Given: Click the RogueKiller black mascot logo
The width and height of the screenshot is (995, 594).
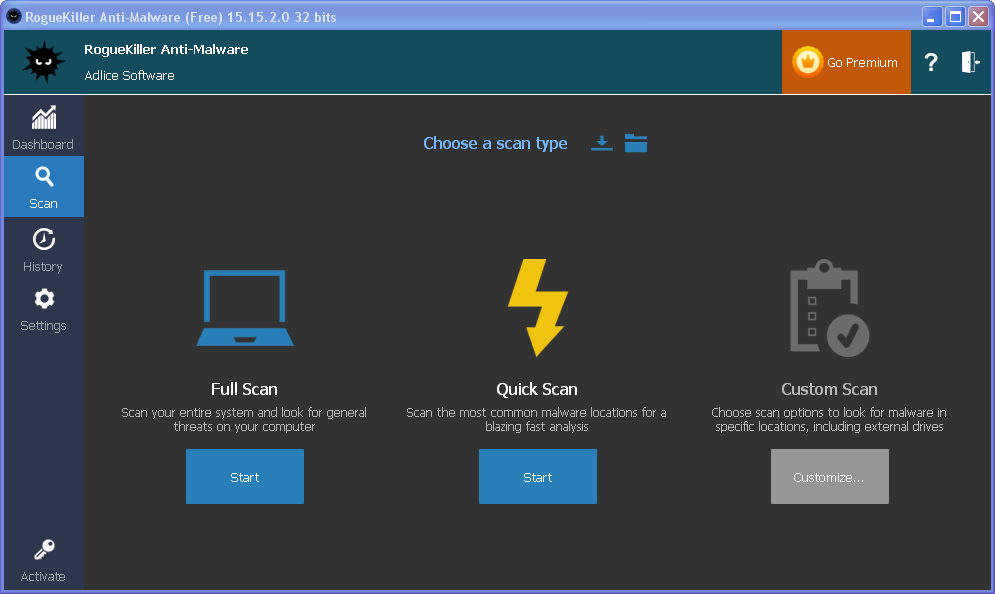Looking at the screenshot, I should tap(43, 62).
